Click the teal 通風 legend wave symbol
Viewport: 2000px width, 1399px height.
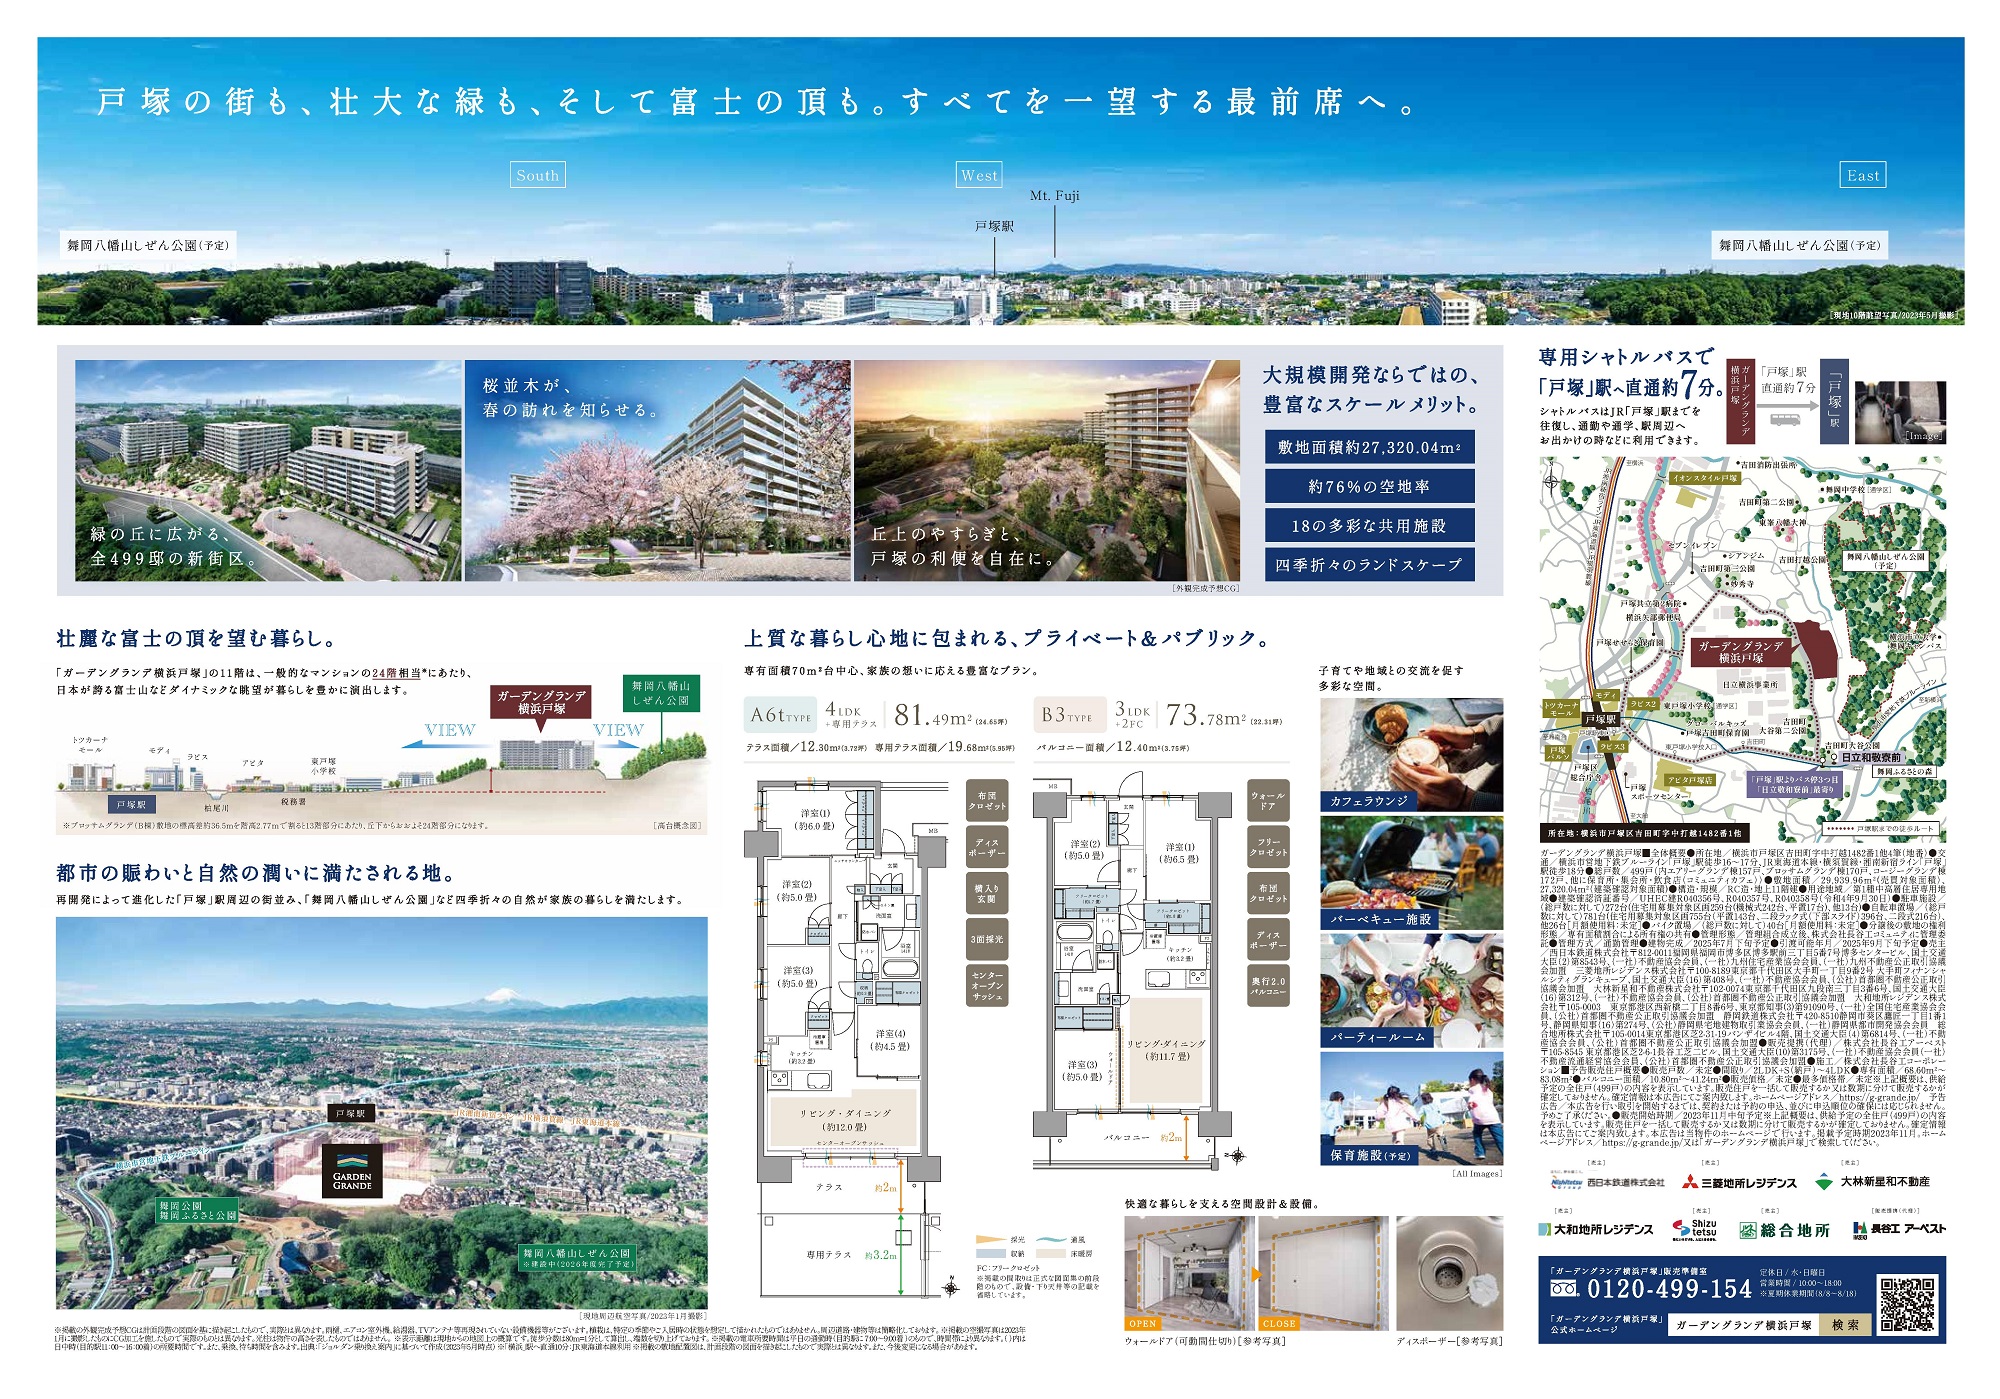(x=1050, y=1240)
